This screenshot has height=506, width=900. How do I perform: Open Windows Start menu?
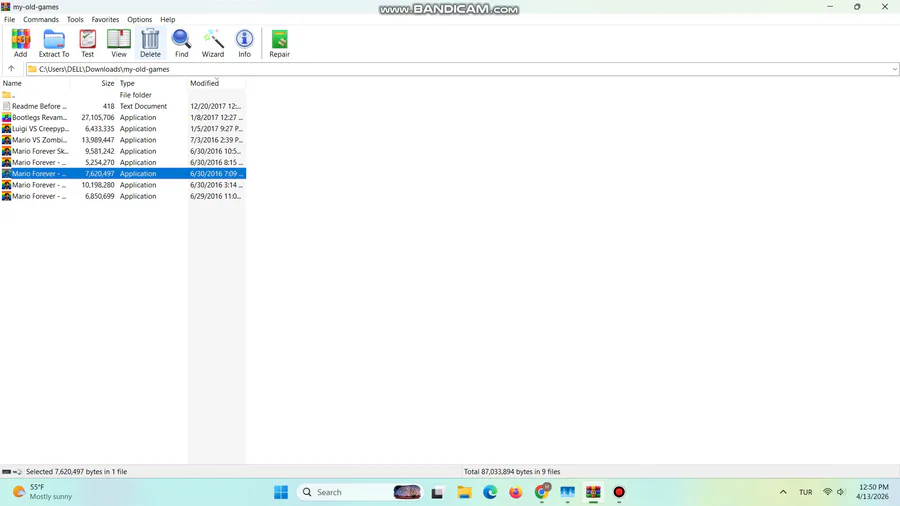click(281, 492)
